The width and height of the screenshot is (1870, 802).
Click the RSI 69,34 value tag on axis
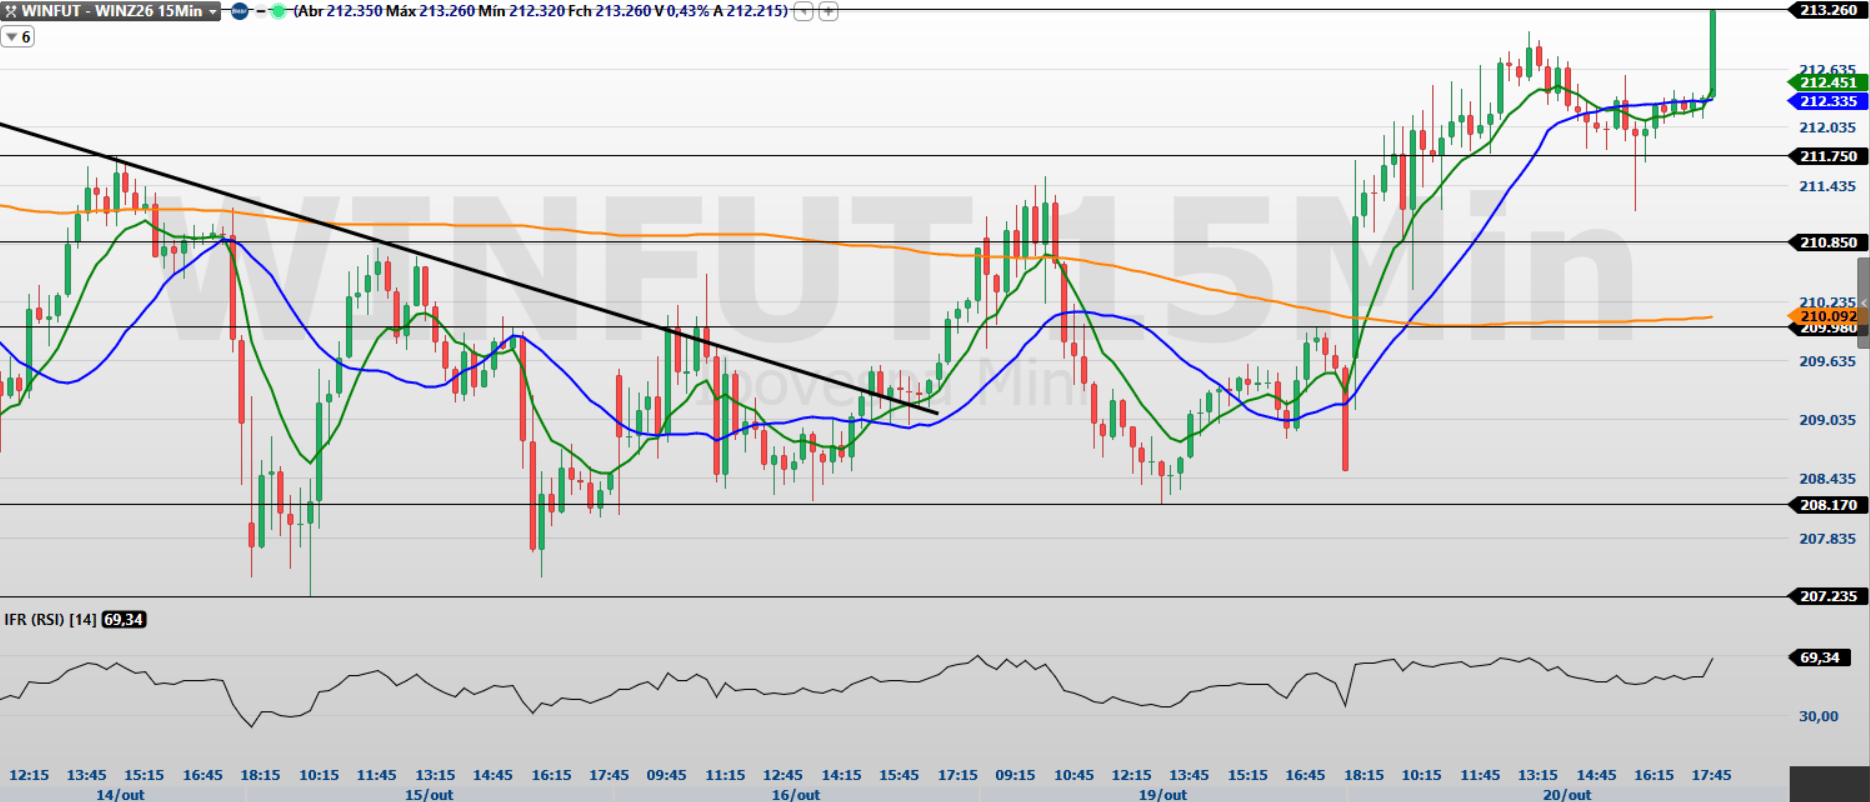[1819, 657]
